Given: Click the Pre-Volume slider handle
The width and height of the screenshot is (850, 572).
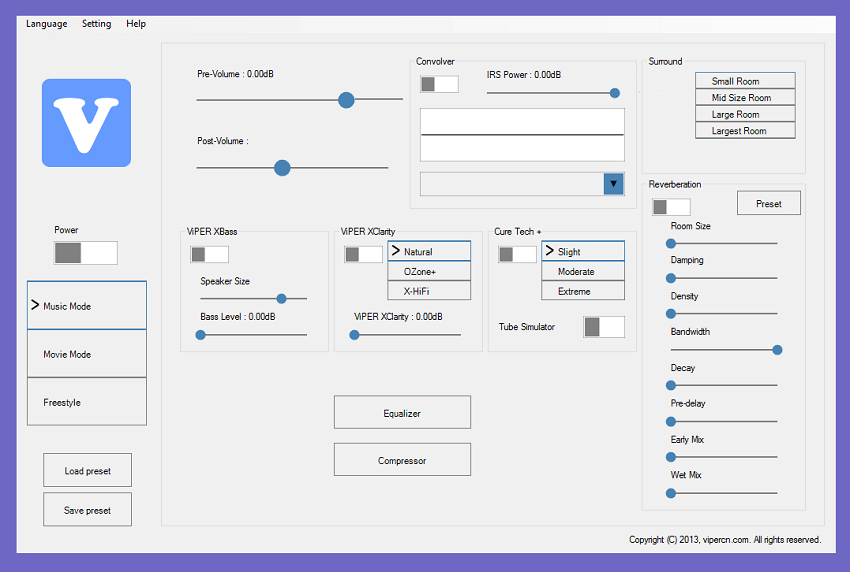Looking at the screenshot, I should pyautogui.click(x=346, y=100).
